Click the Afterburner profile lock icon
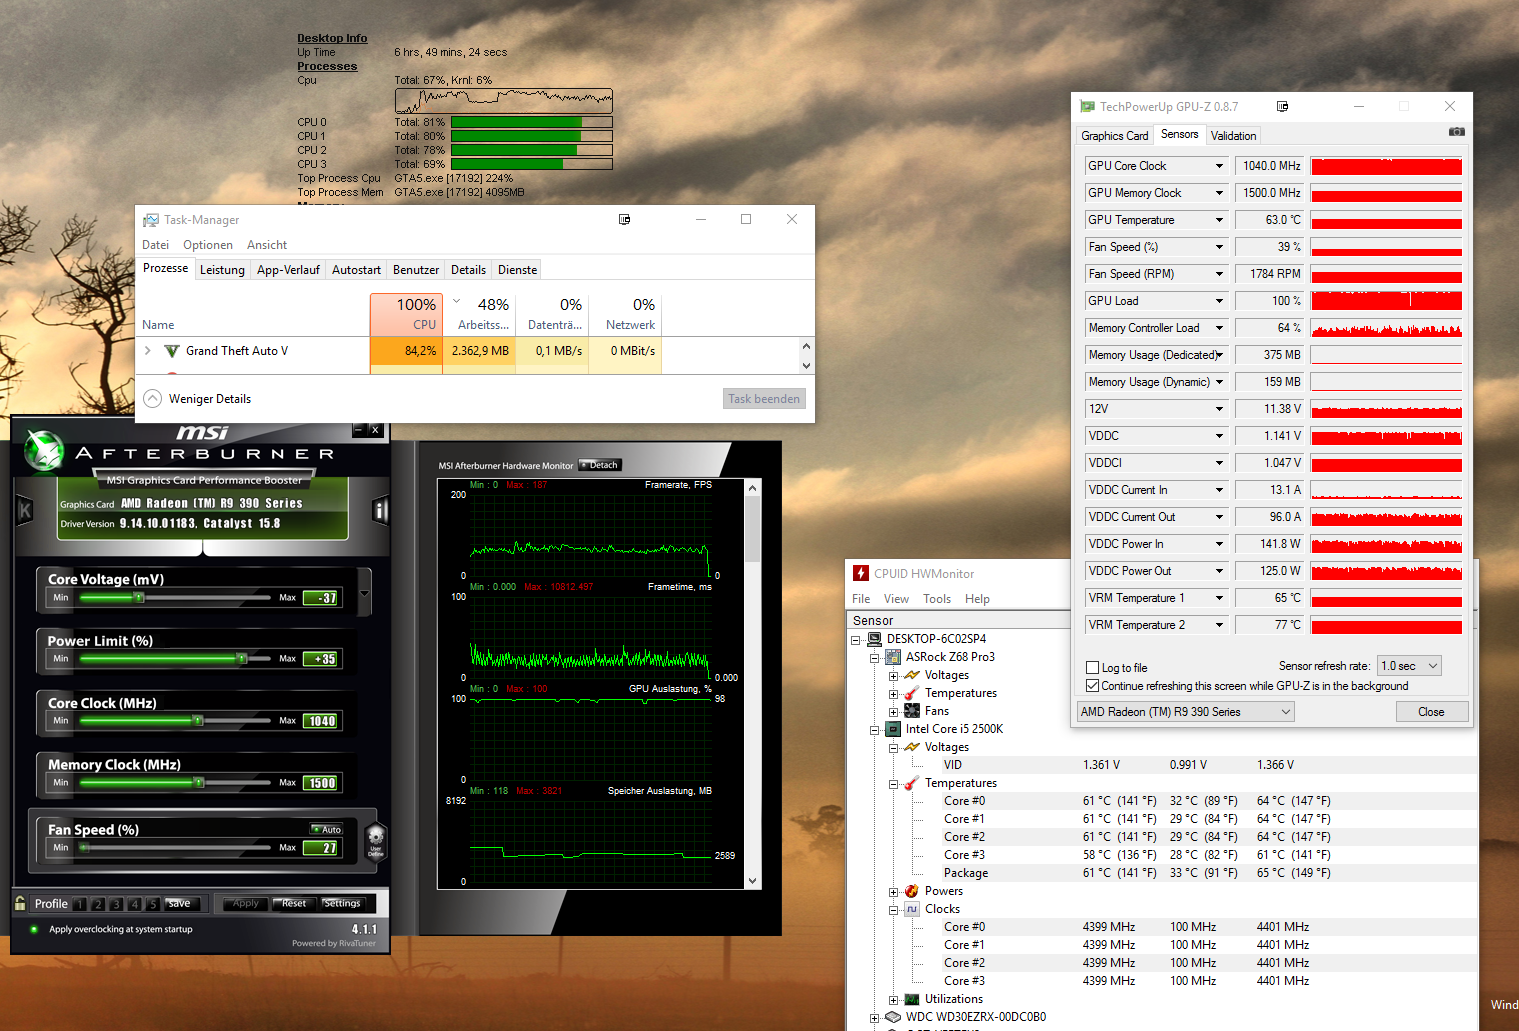This screenshot has width=1519, height=1031. [20, 903]
